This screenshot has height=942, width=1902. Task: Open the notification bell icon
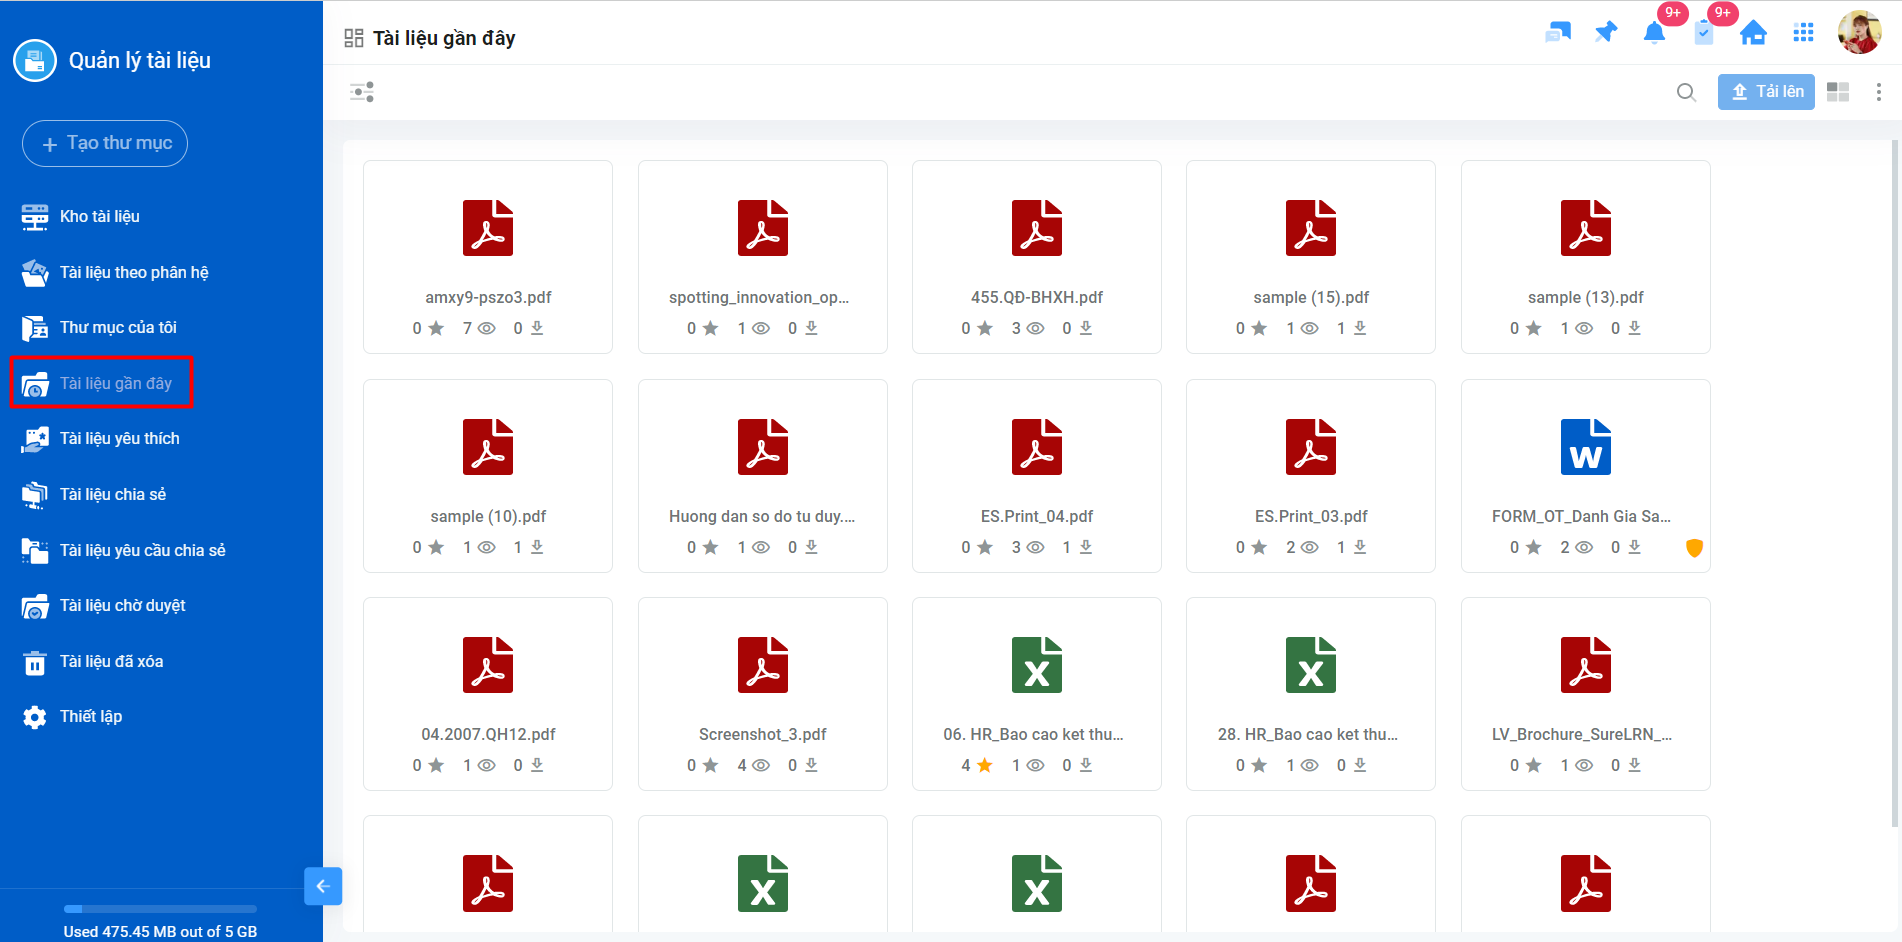point(1654,33)
